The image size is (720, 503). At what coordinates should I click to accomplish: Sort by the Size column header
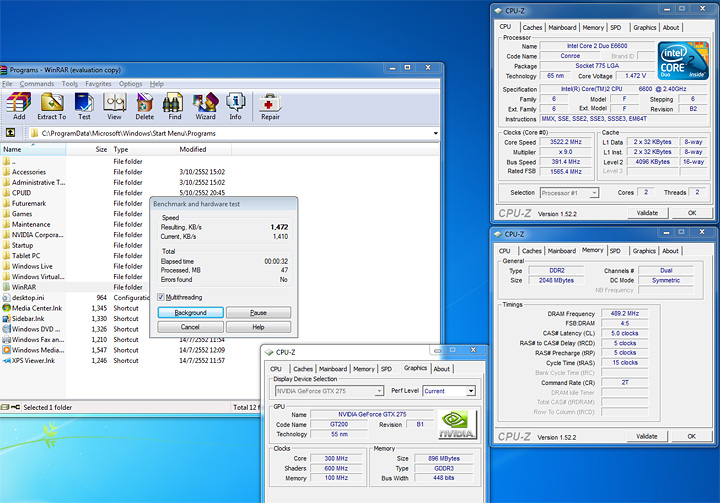point(87,149)
